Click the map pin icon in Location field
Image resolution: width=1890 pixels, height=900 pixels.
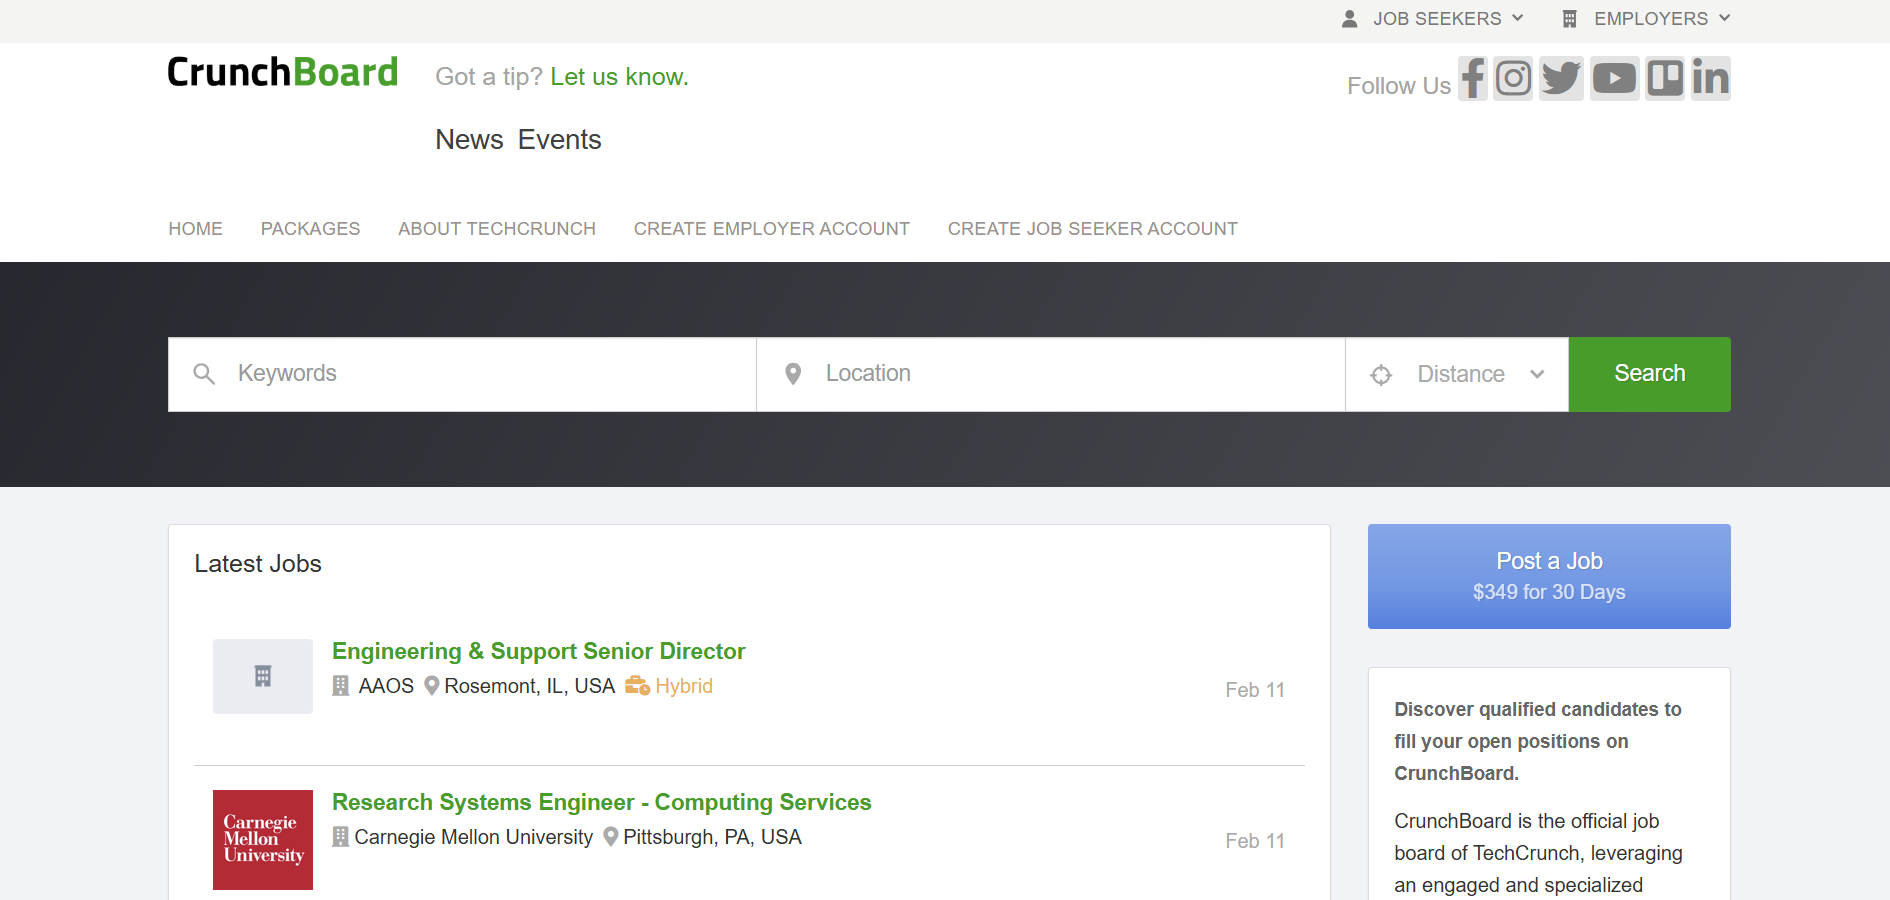click(x=793, y=374)
